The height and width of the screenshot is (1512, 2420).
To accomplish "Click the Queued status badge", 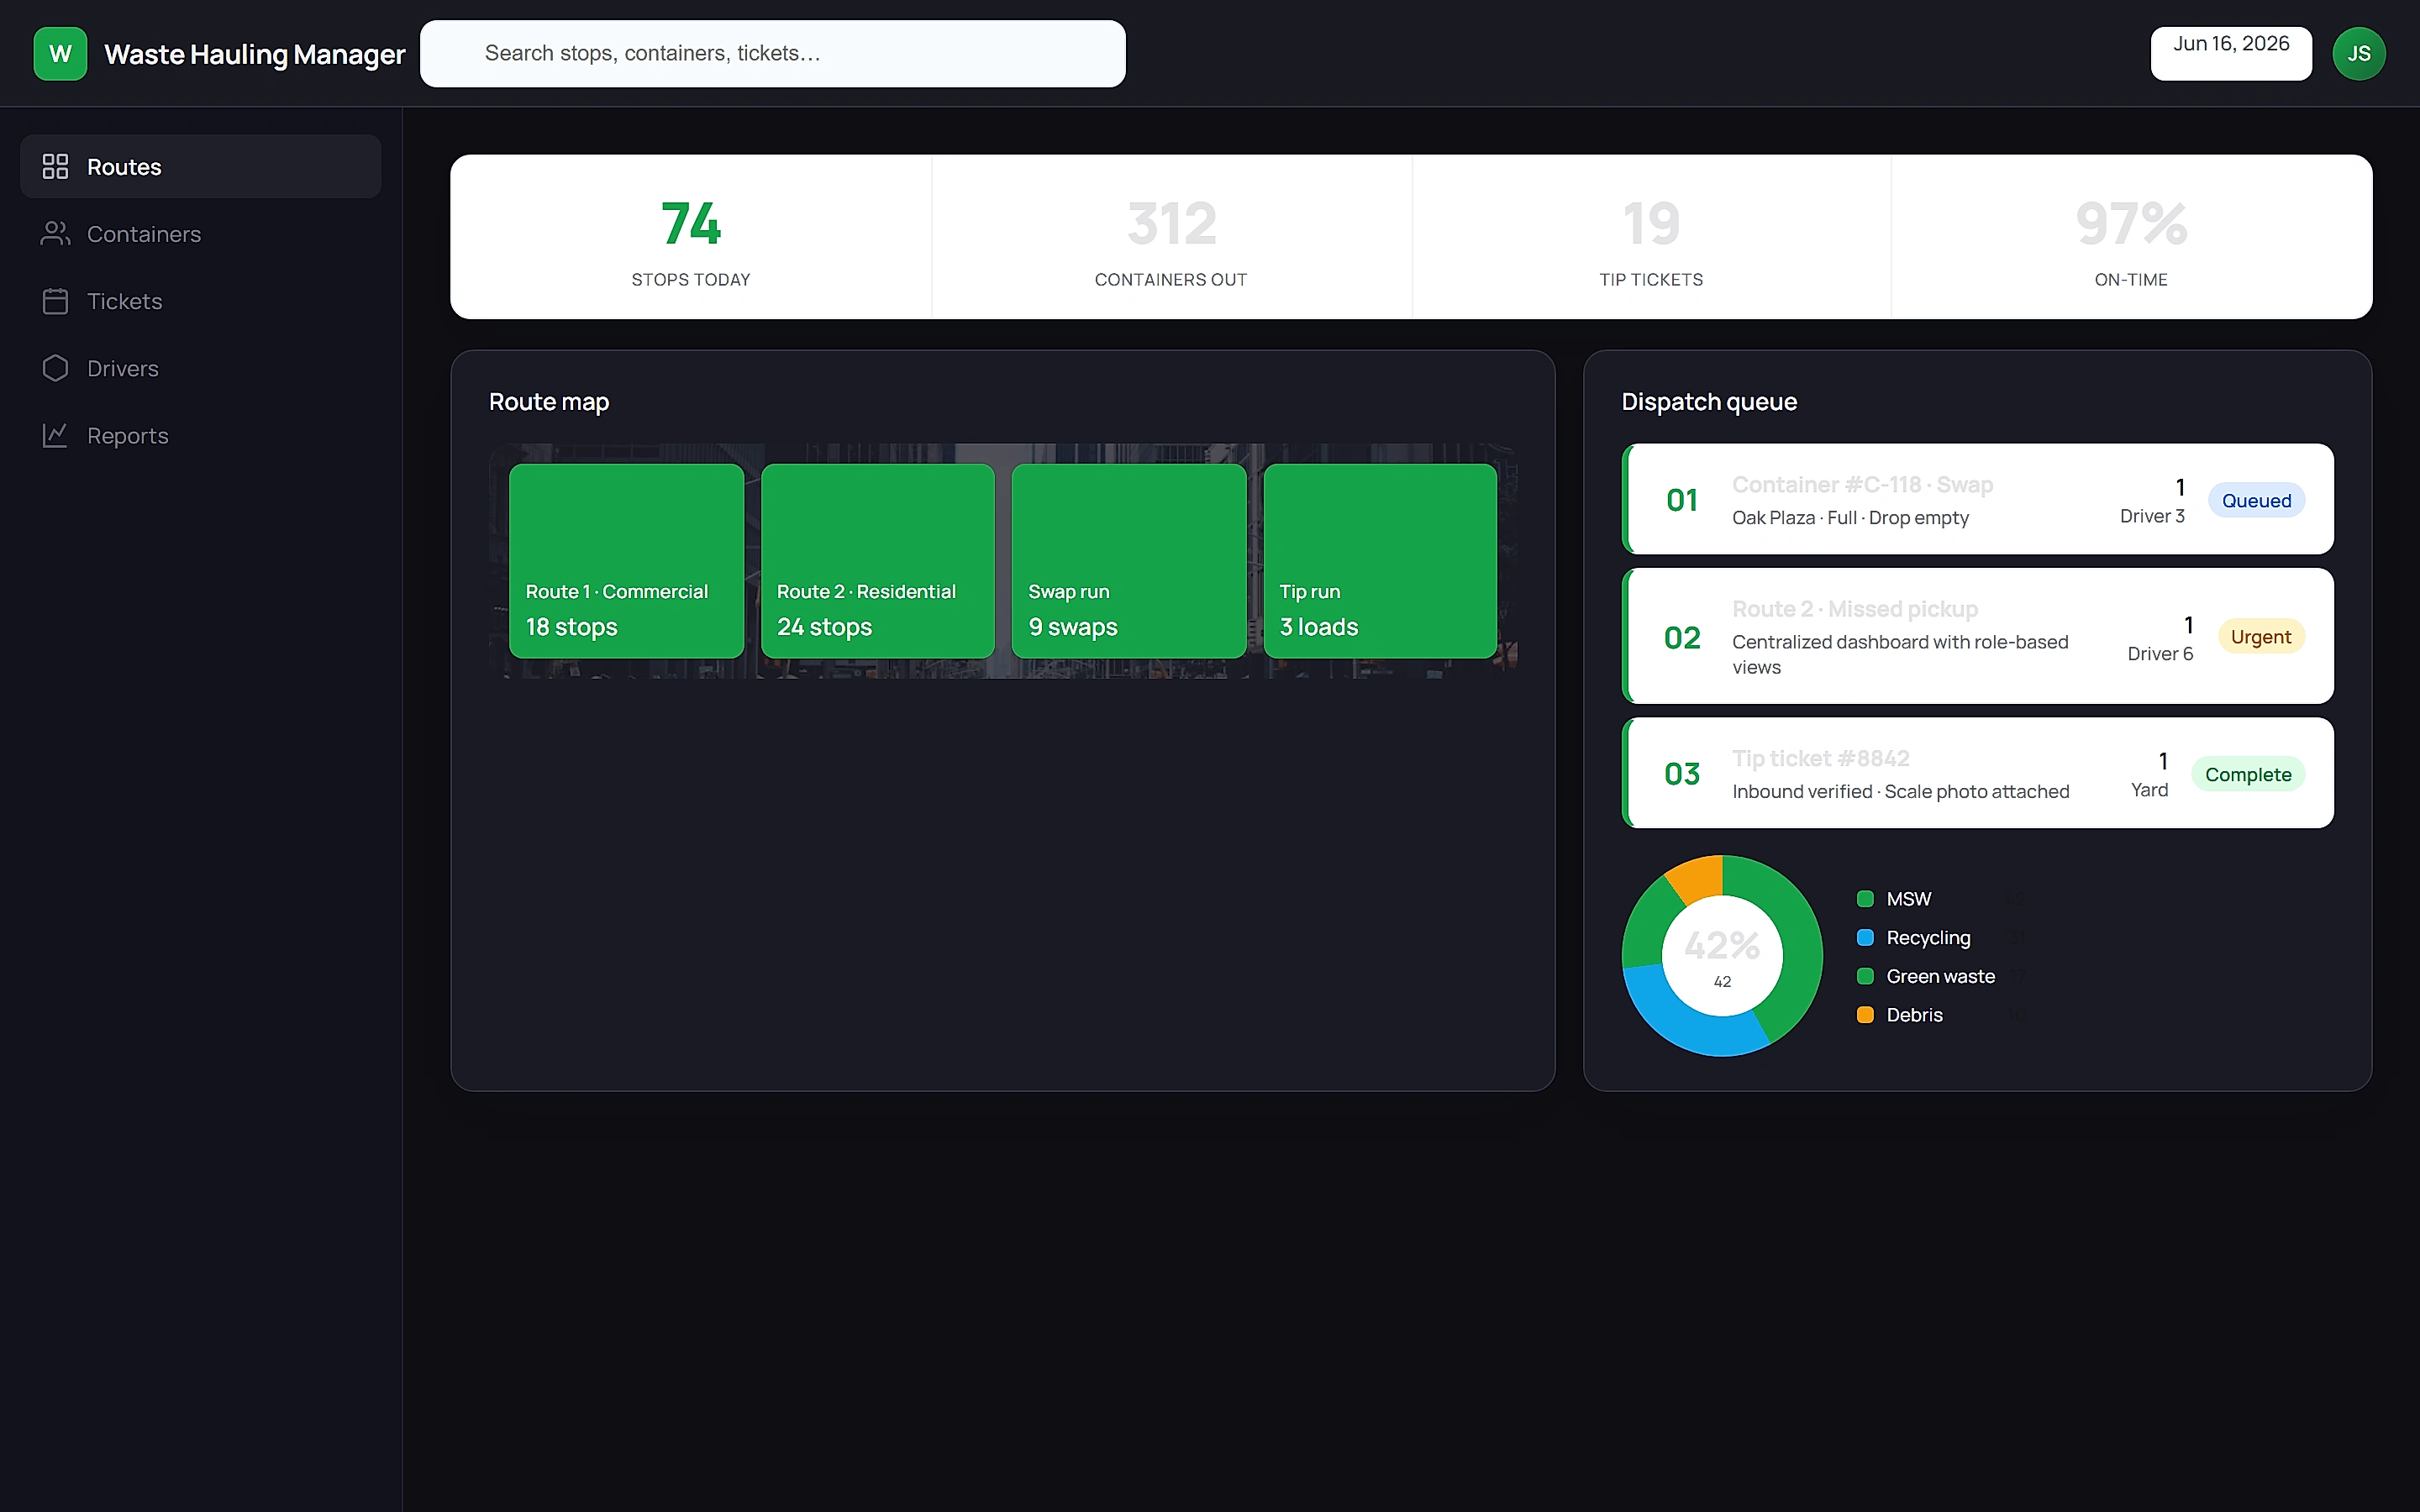I will click(x=2256, y=501).
